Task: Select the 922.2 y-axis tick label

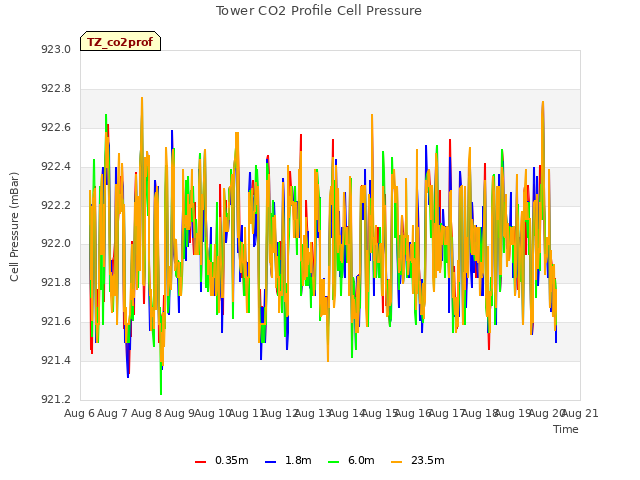Action: coord(56,205)
